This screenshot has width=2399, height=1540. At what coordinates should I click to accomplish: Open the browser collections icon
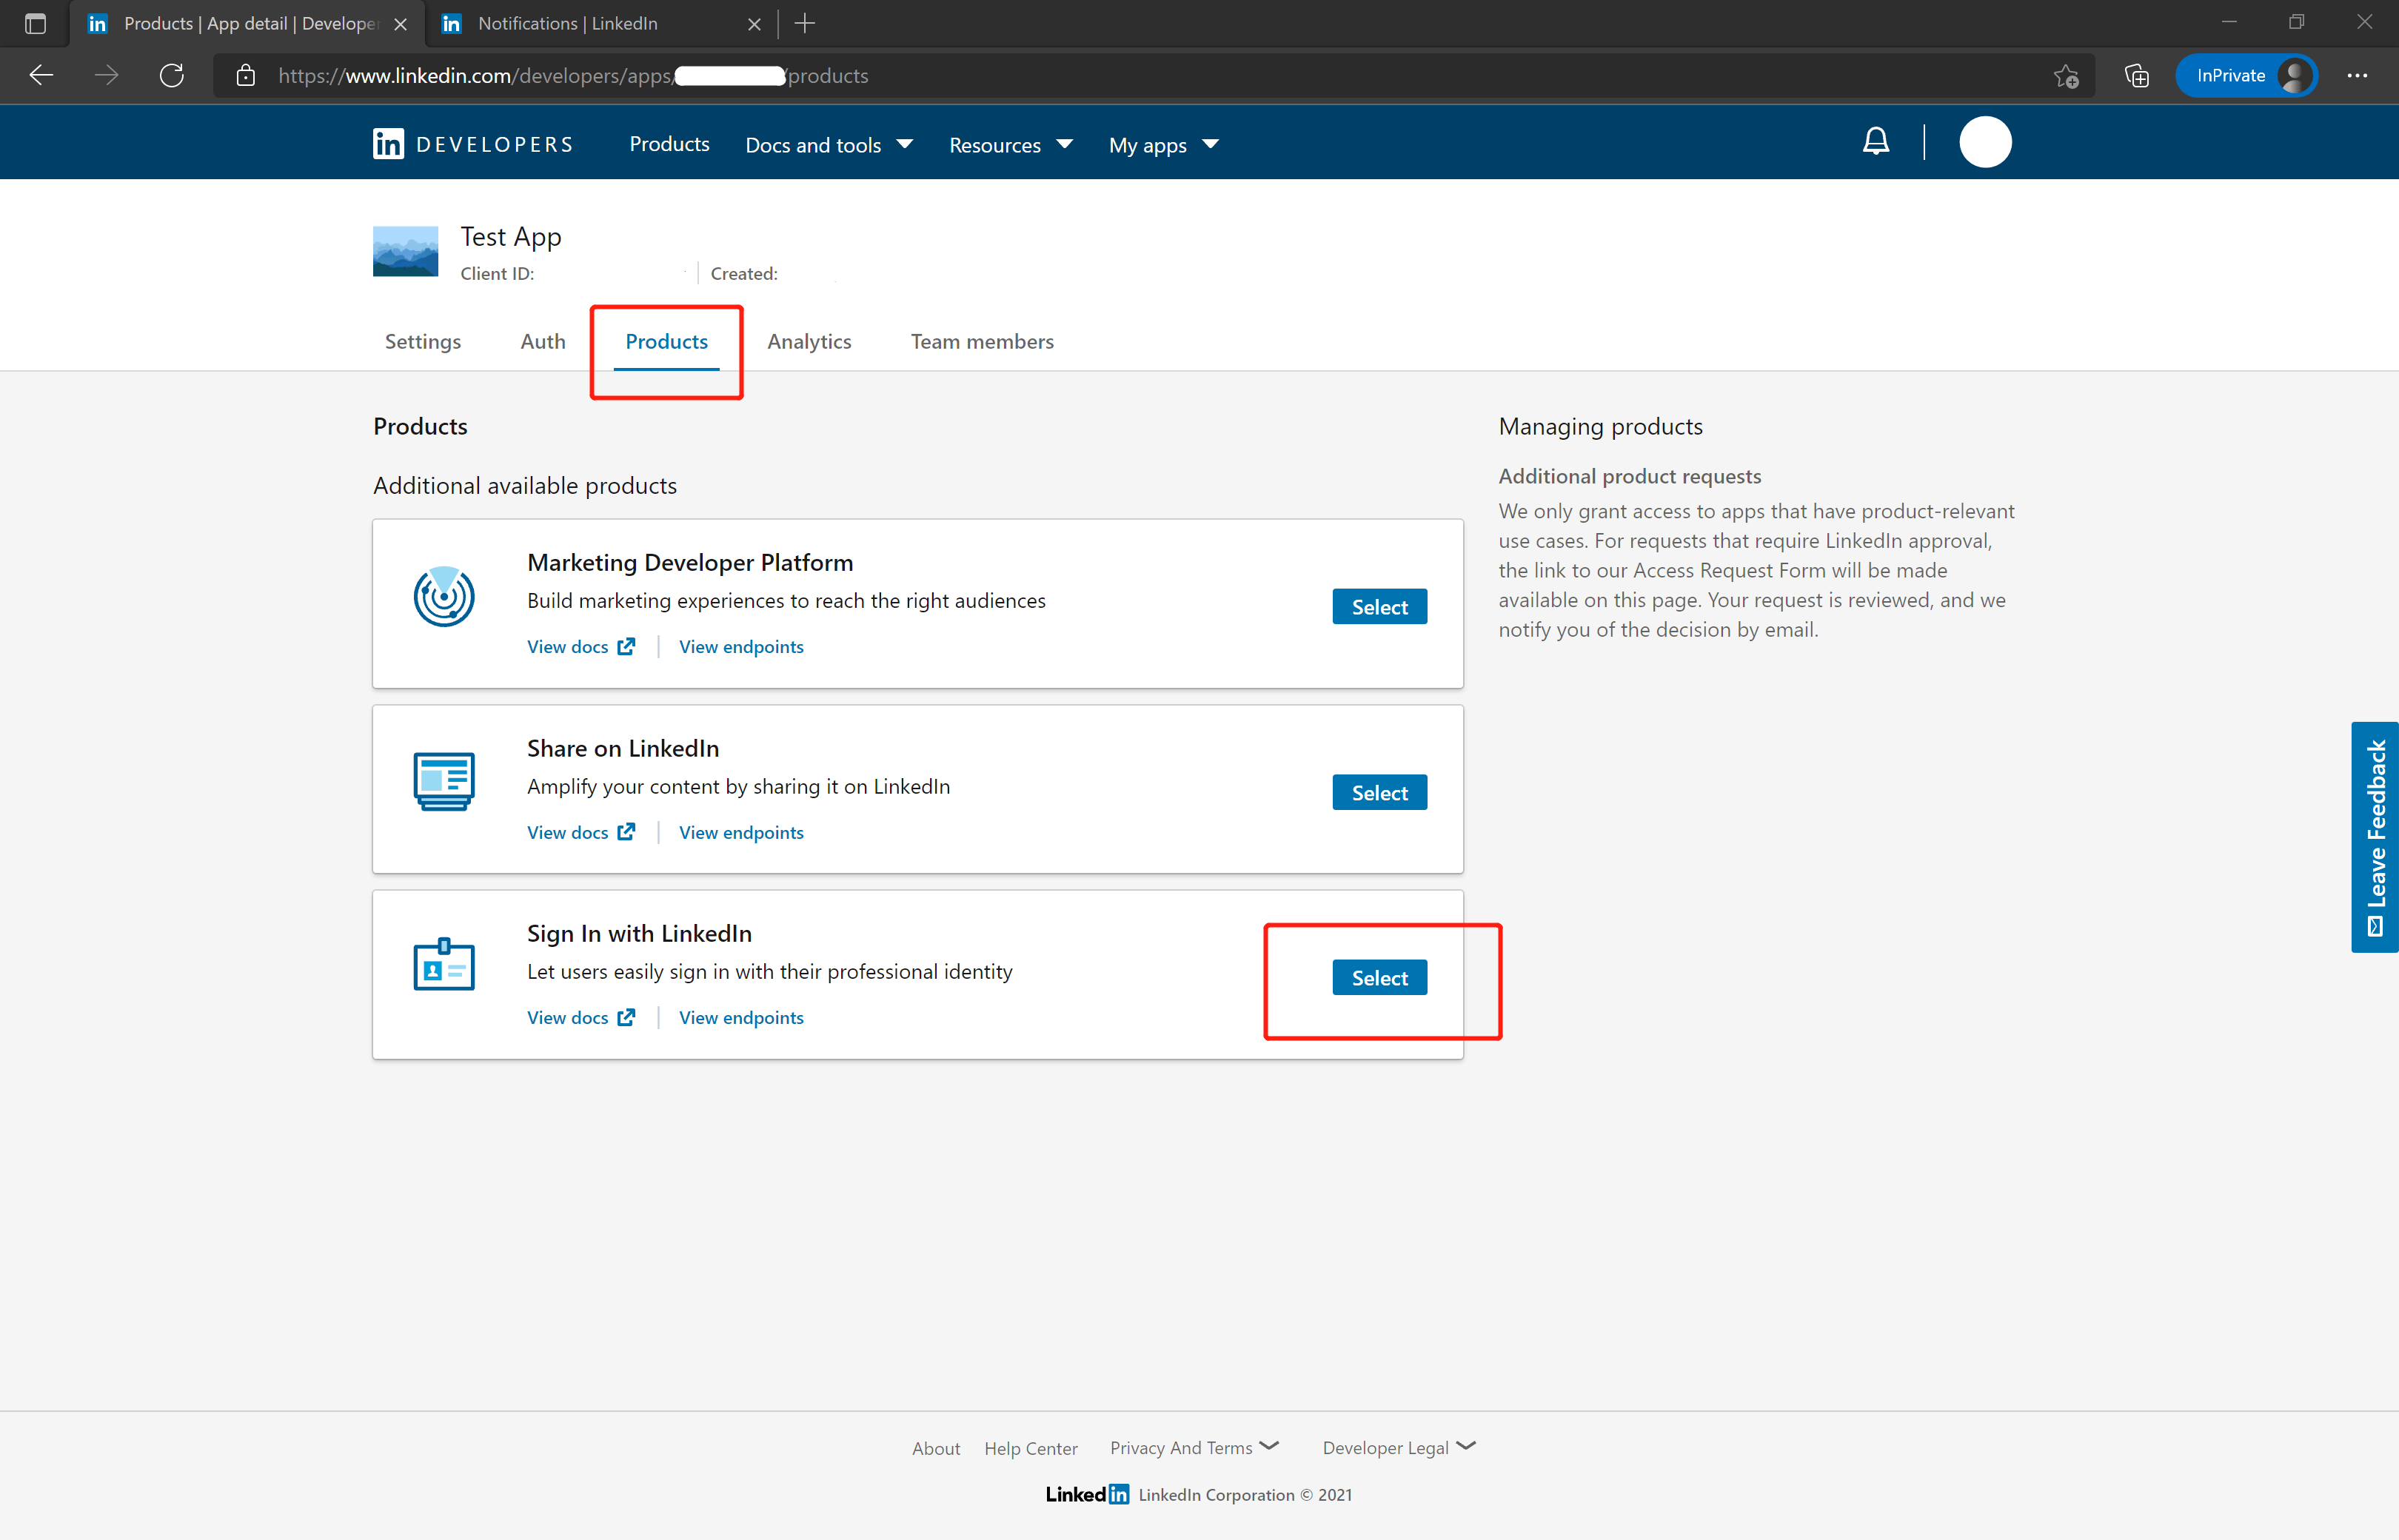point(2136,76)
